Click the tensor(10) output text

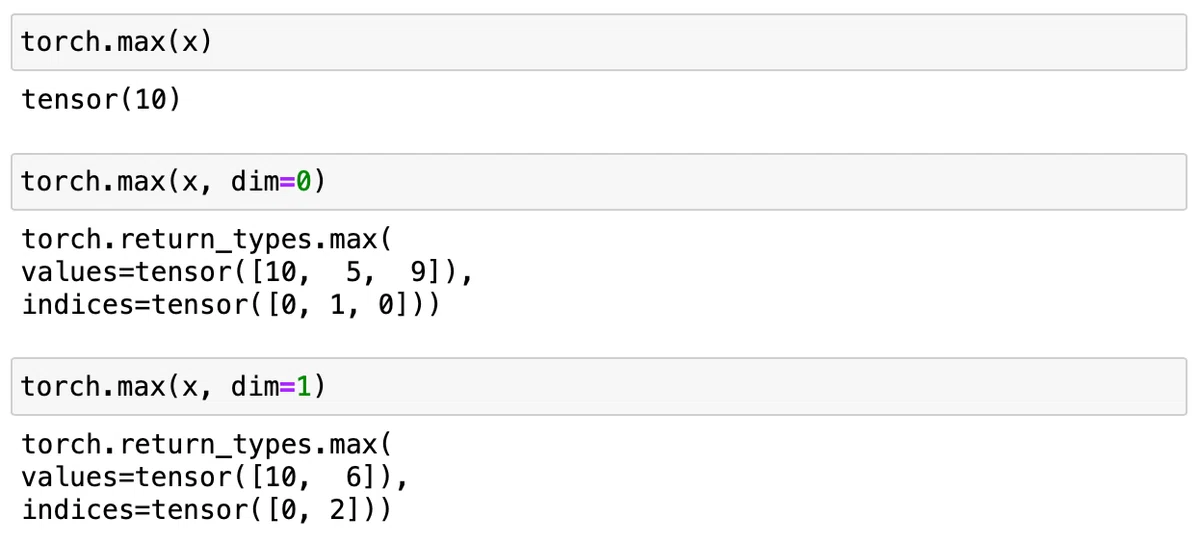pos(101,100)
